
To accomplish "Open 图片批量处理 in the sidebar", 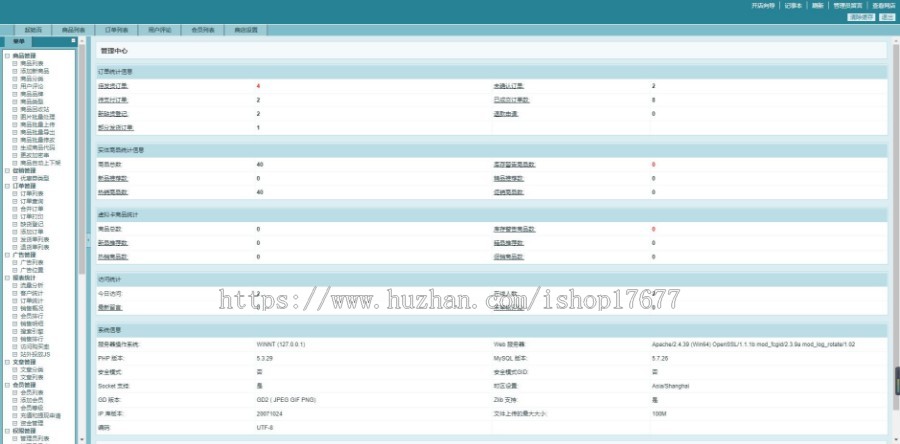I will 38,117.
